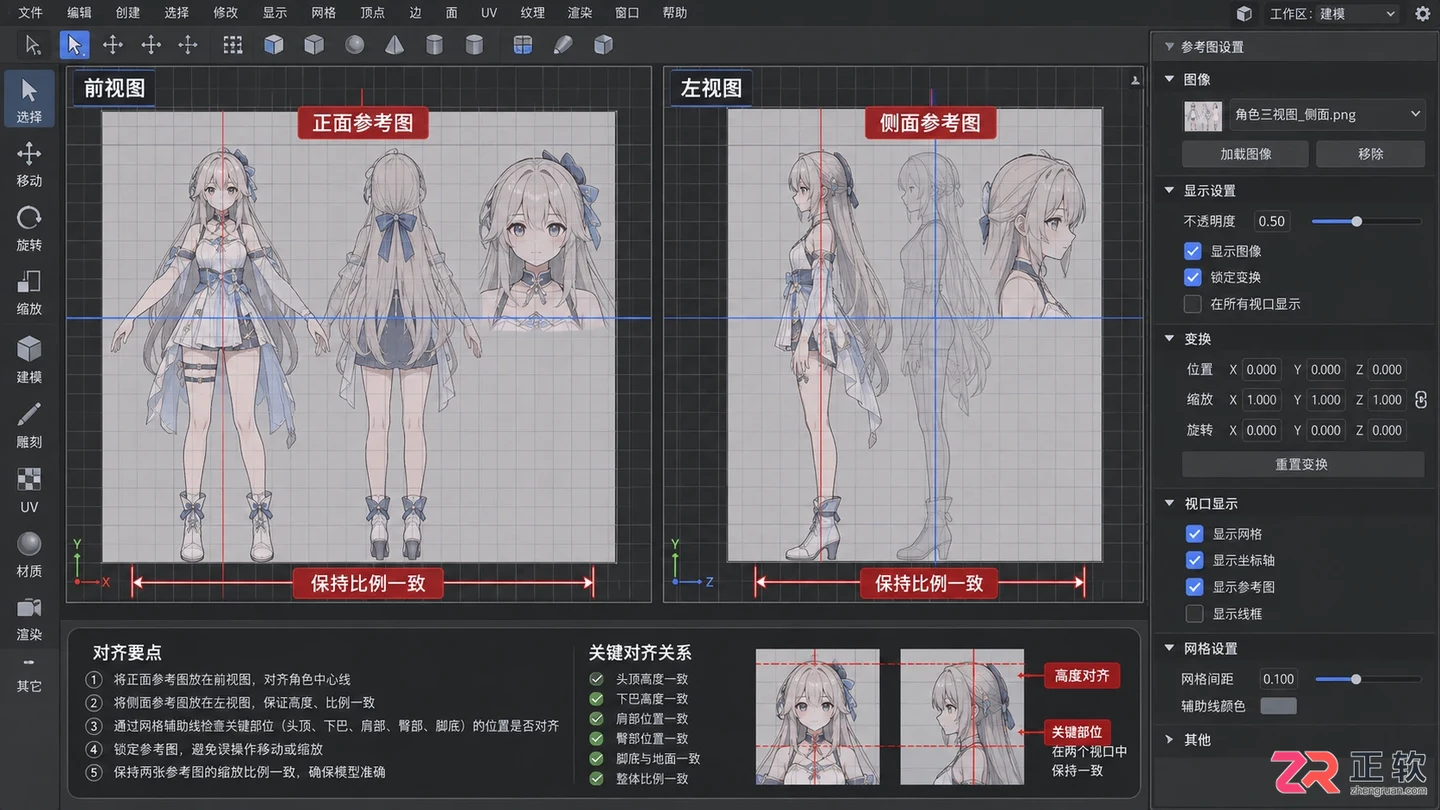The height and width of the screenshot is (810, 1440).
Task: Open the 帮助 menu
Action: click(x=675, y=13)
